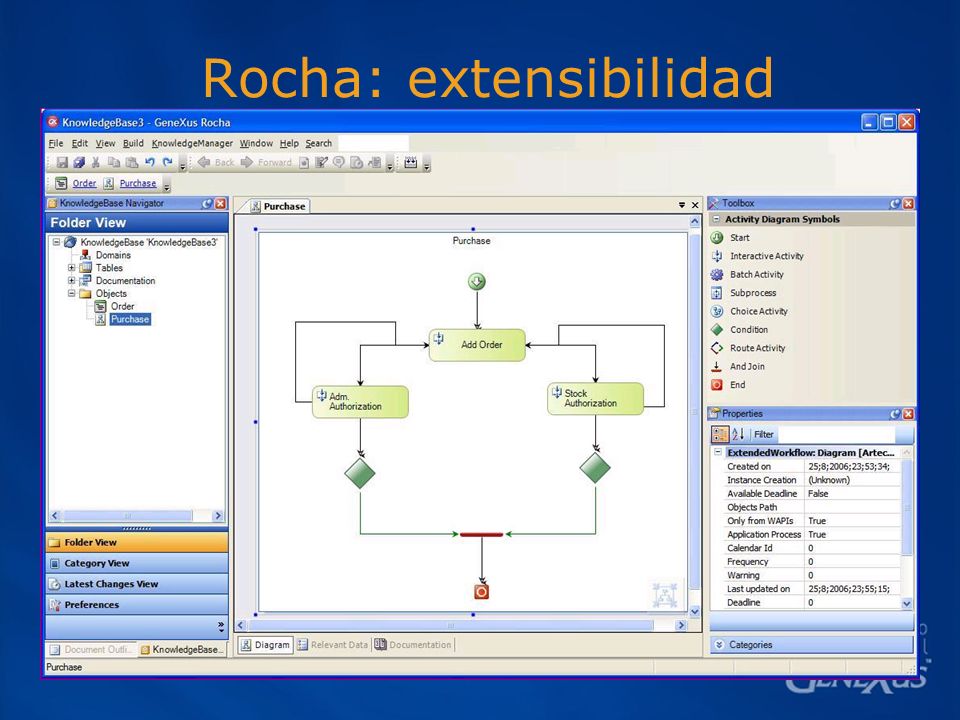This screenshot has height=720, width=960.
Task: Switch to Document Outline bottom tab
Action: pyautogui.click(x=91, y=650)
